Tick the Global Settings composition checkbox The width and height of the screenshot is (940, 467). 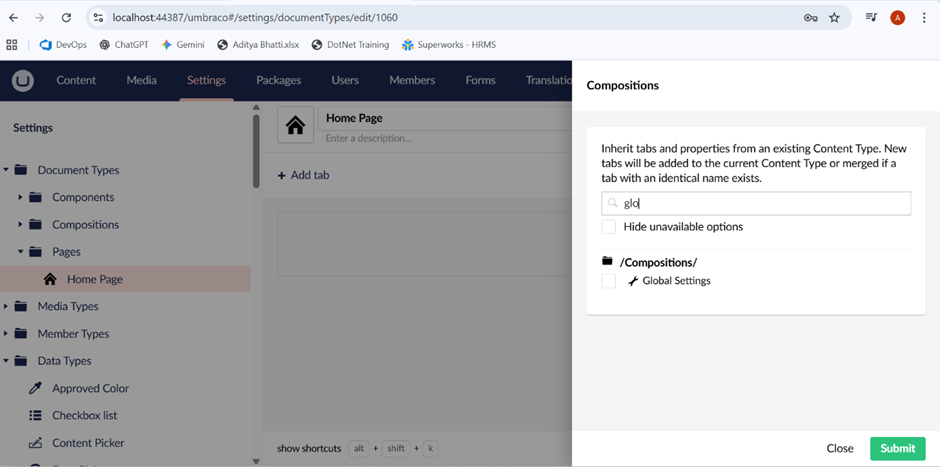pos(608,281)
